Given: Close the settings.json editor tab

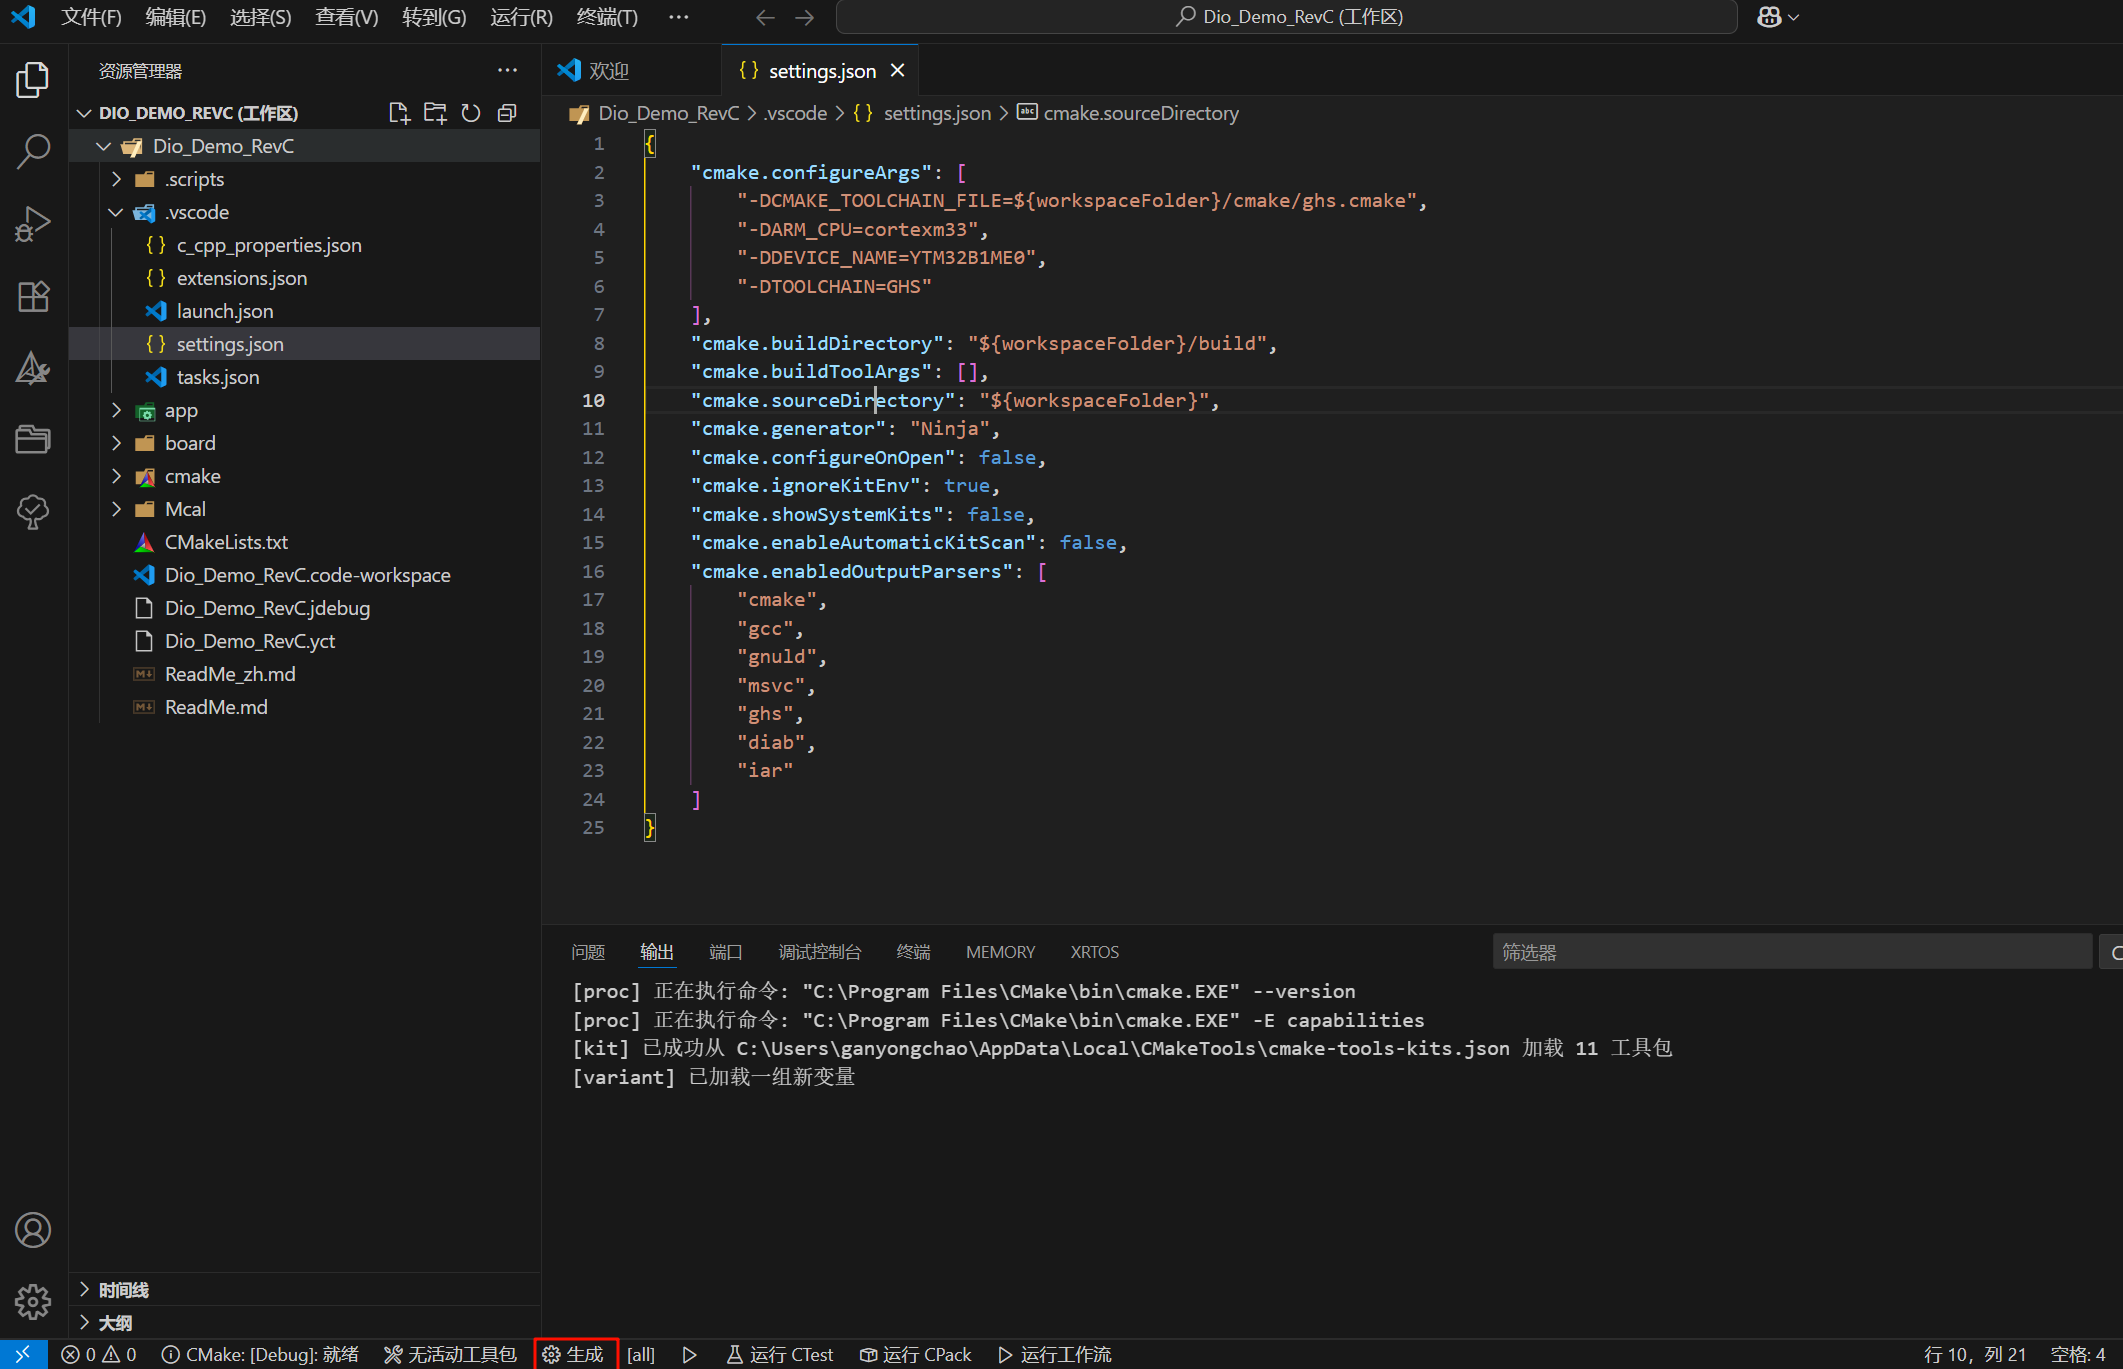Looking at the screenshot, I should pyautogui.click(x=897, y=70).
